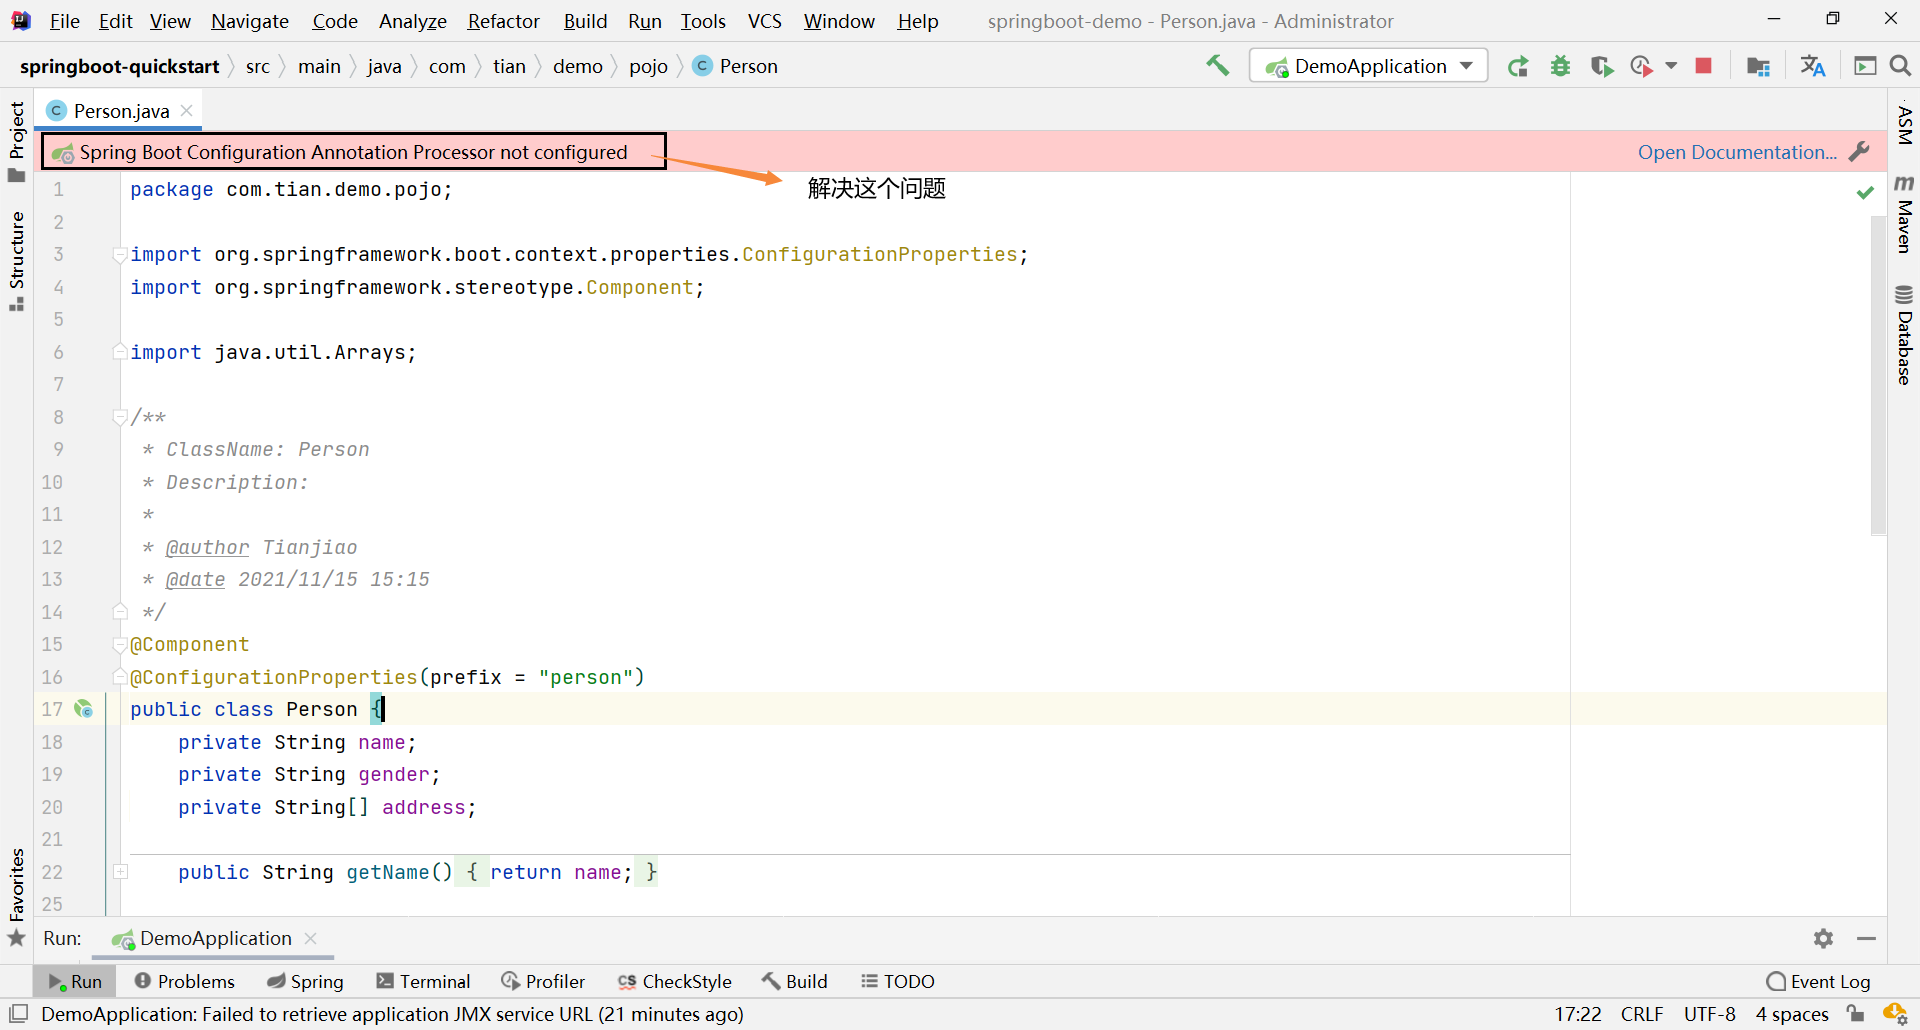1920x1030 pixels.
Task: Close the Person.java editor tab
Action: tap(187, 111)
